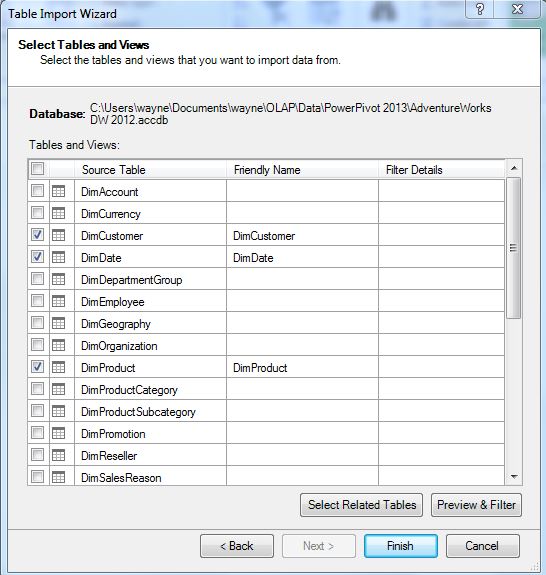Open Preview & Filter

coord(476,505)
